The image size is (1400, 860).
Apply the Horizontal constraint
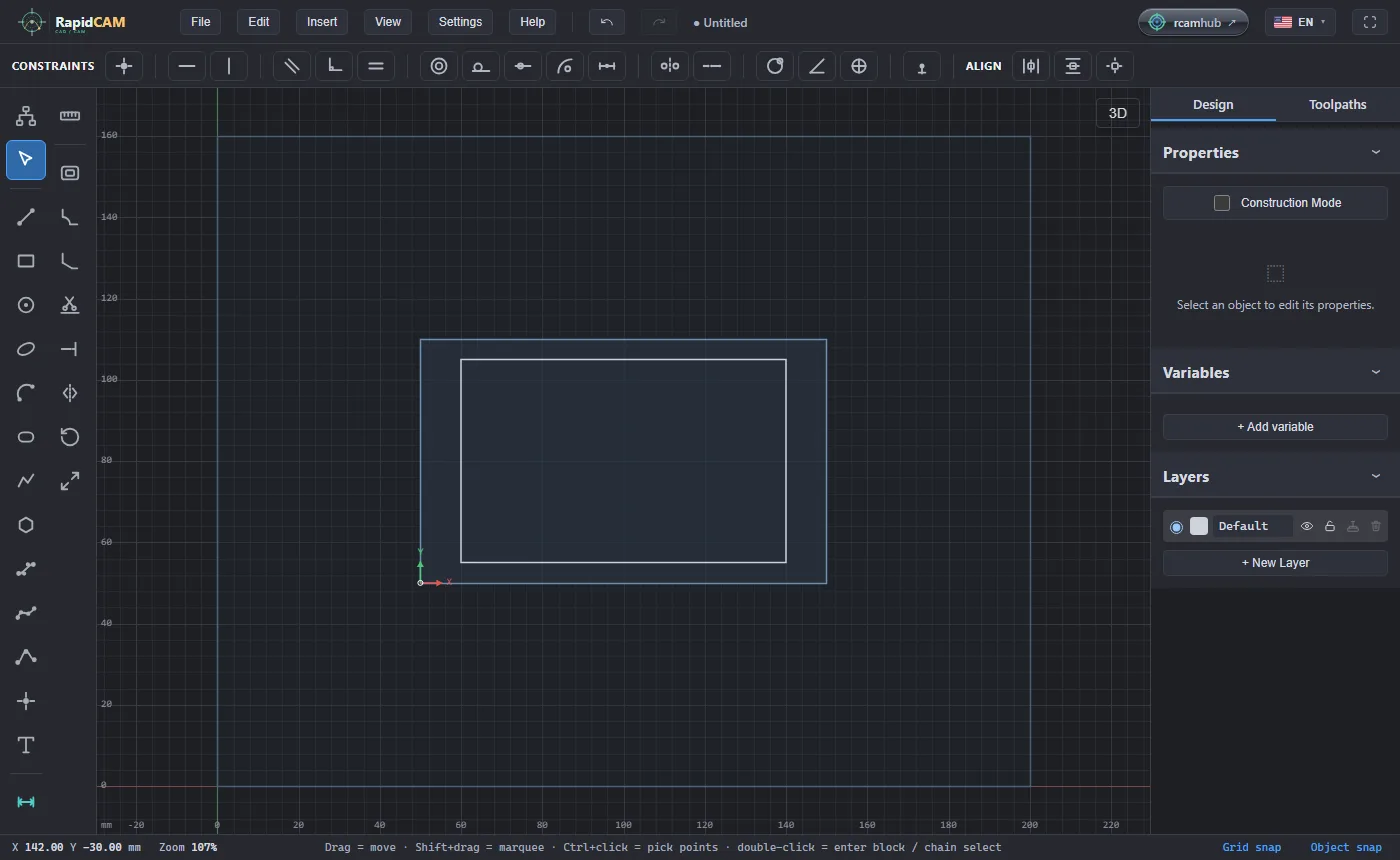[187, 66]
